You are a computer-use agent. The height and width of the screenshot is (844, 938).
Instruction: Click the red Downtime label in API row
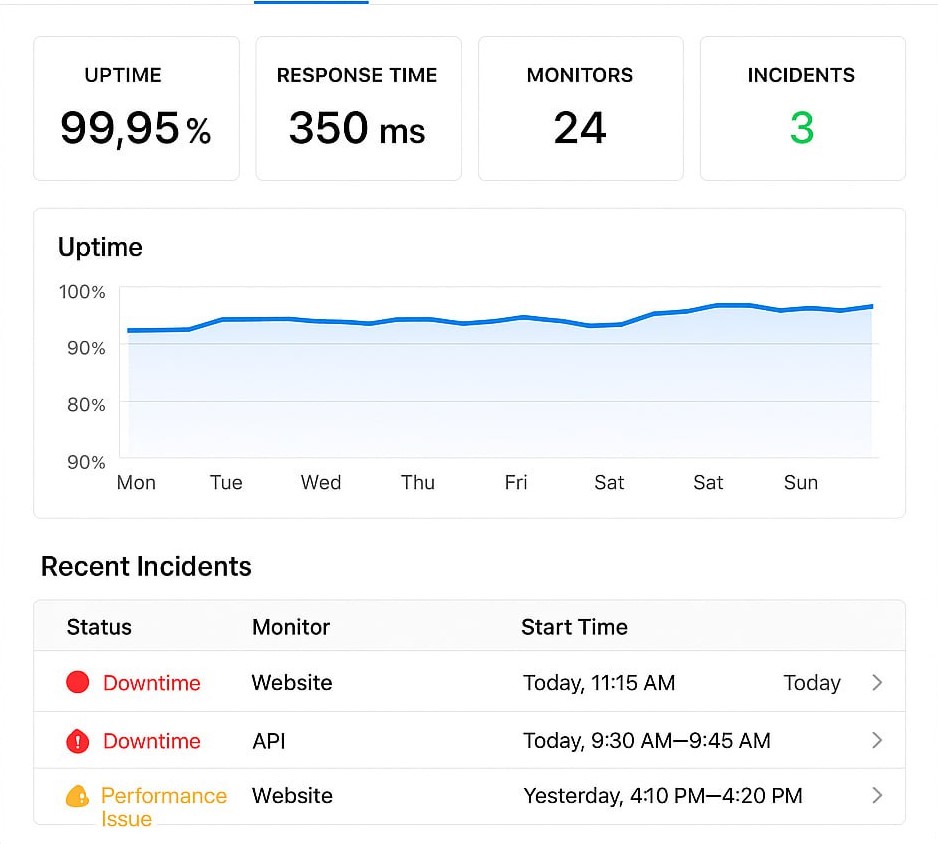click(152, 741)
